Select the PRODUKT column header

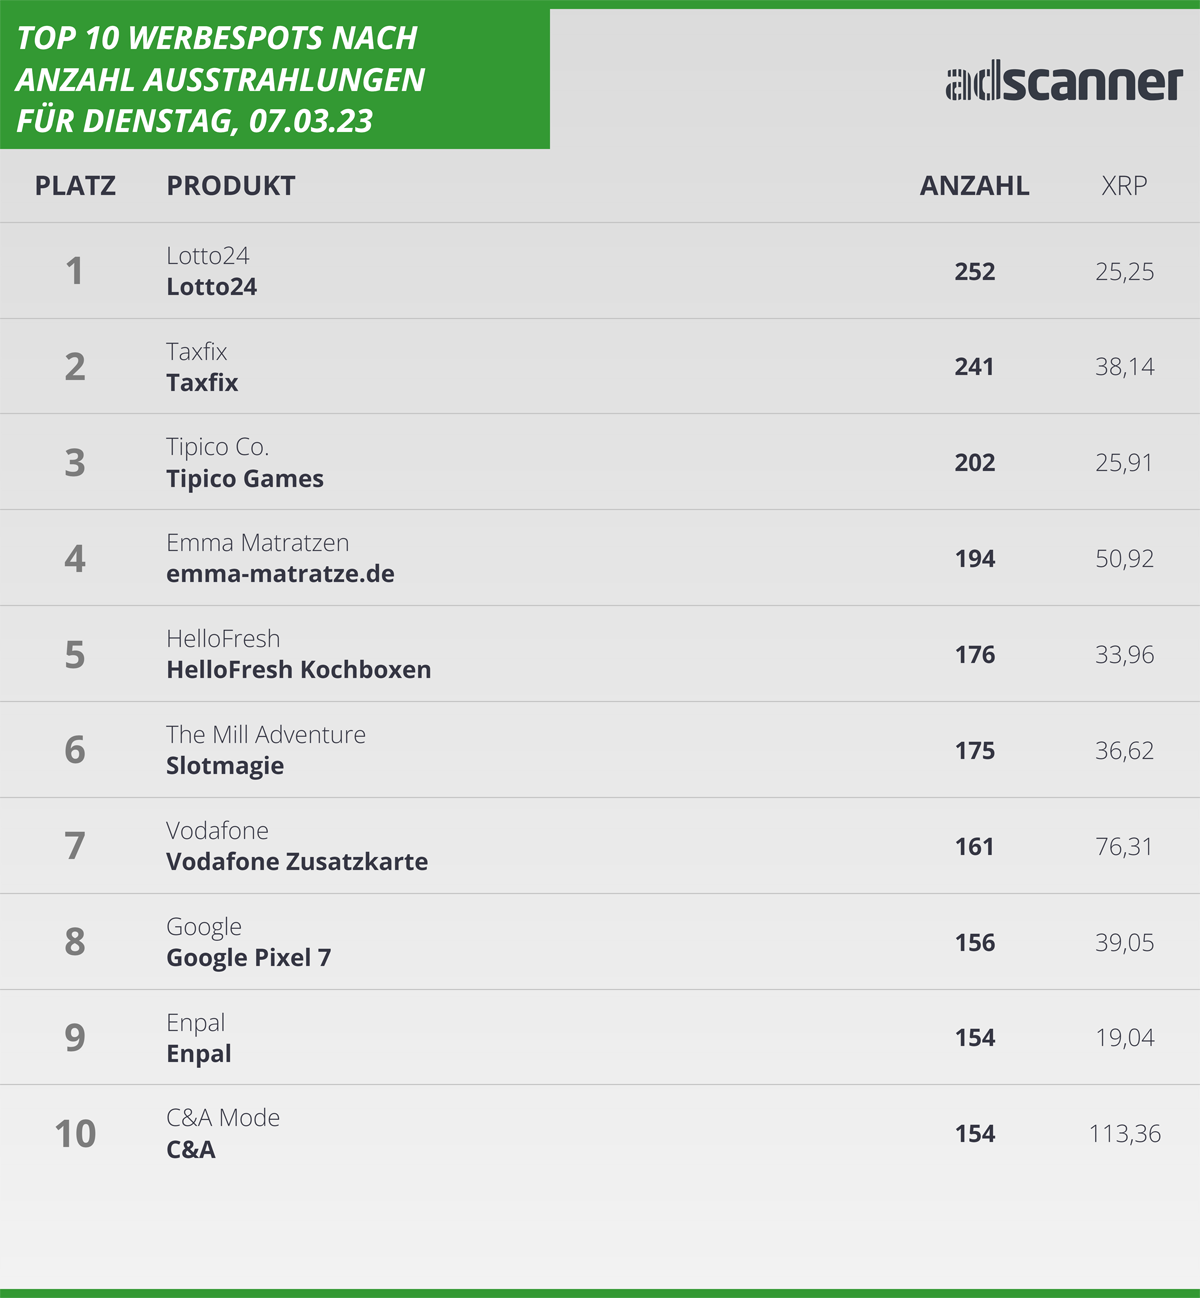point(231,186)
